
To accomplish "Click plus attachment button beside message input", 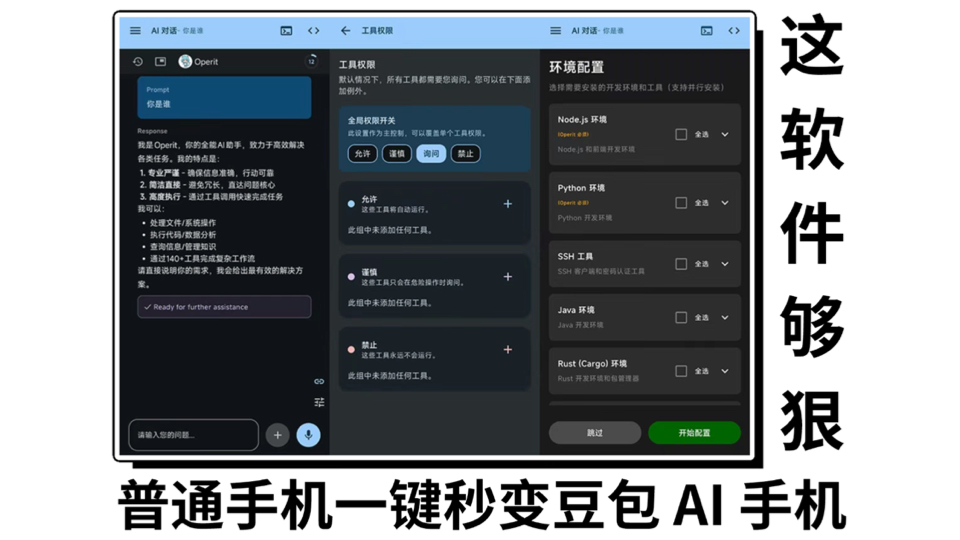I will (277, 435).
